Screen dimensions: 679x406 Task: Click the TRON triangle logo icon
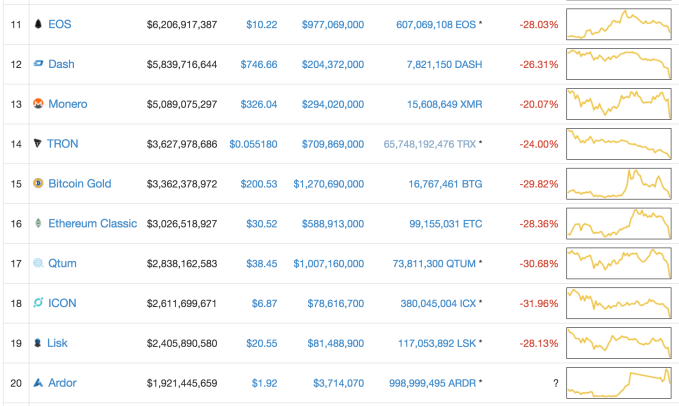tap(38, 144)
